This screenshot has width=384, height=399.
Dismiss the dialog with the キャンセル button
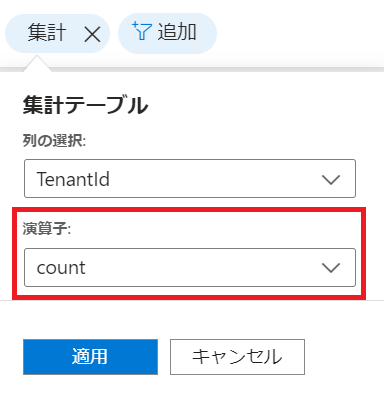coord(237,357)
